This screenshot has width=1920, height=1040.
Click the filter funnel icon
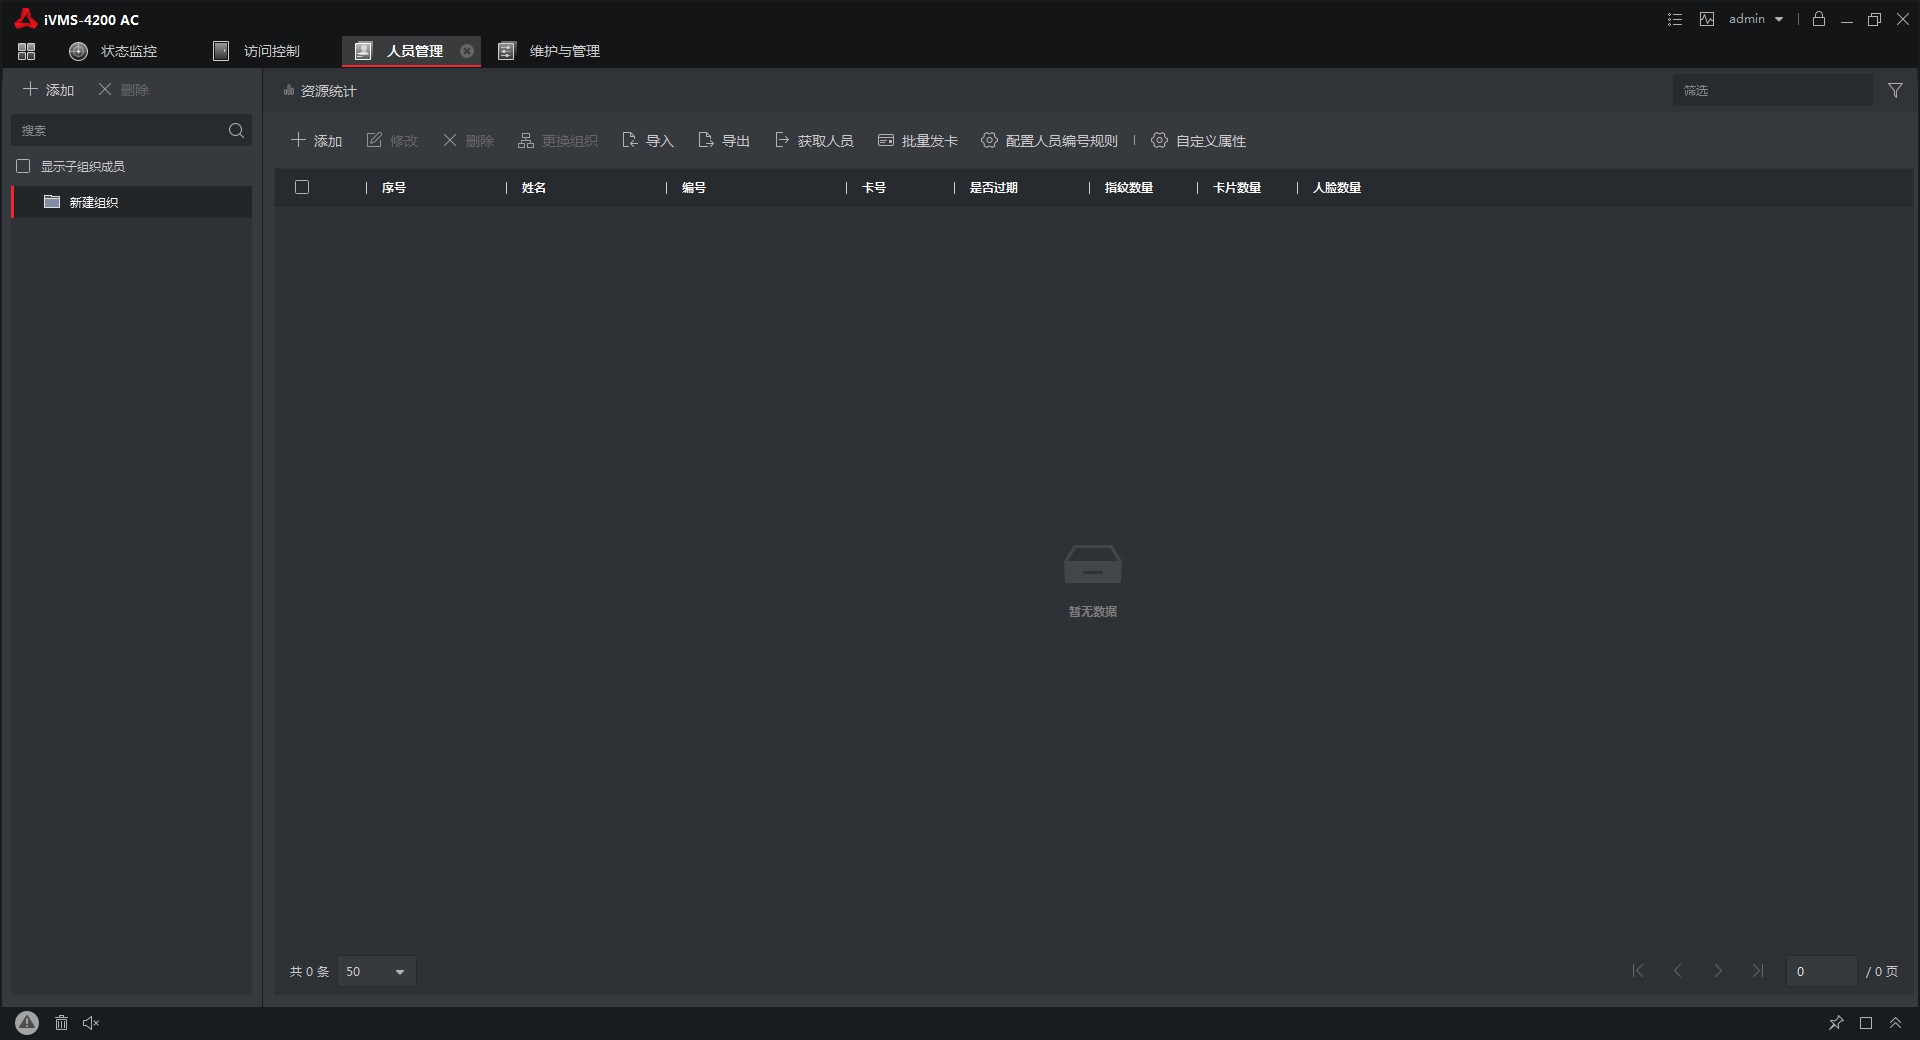[x=1895, y=90]
